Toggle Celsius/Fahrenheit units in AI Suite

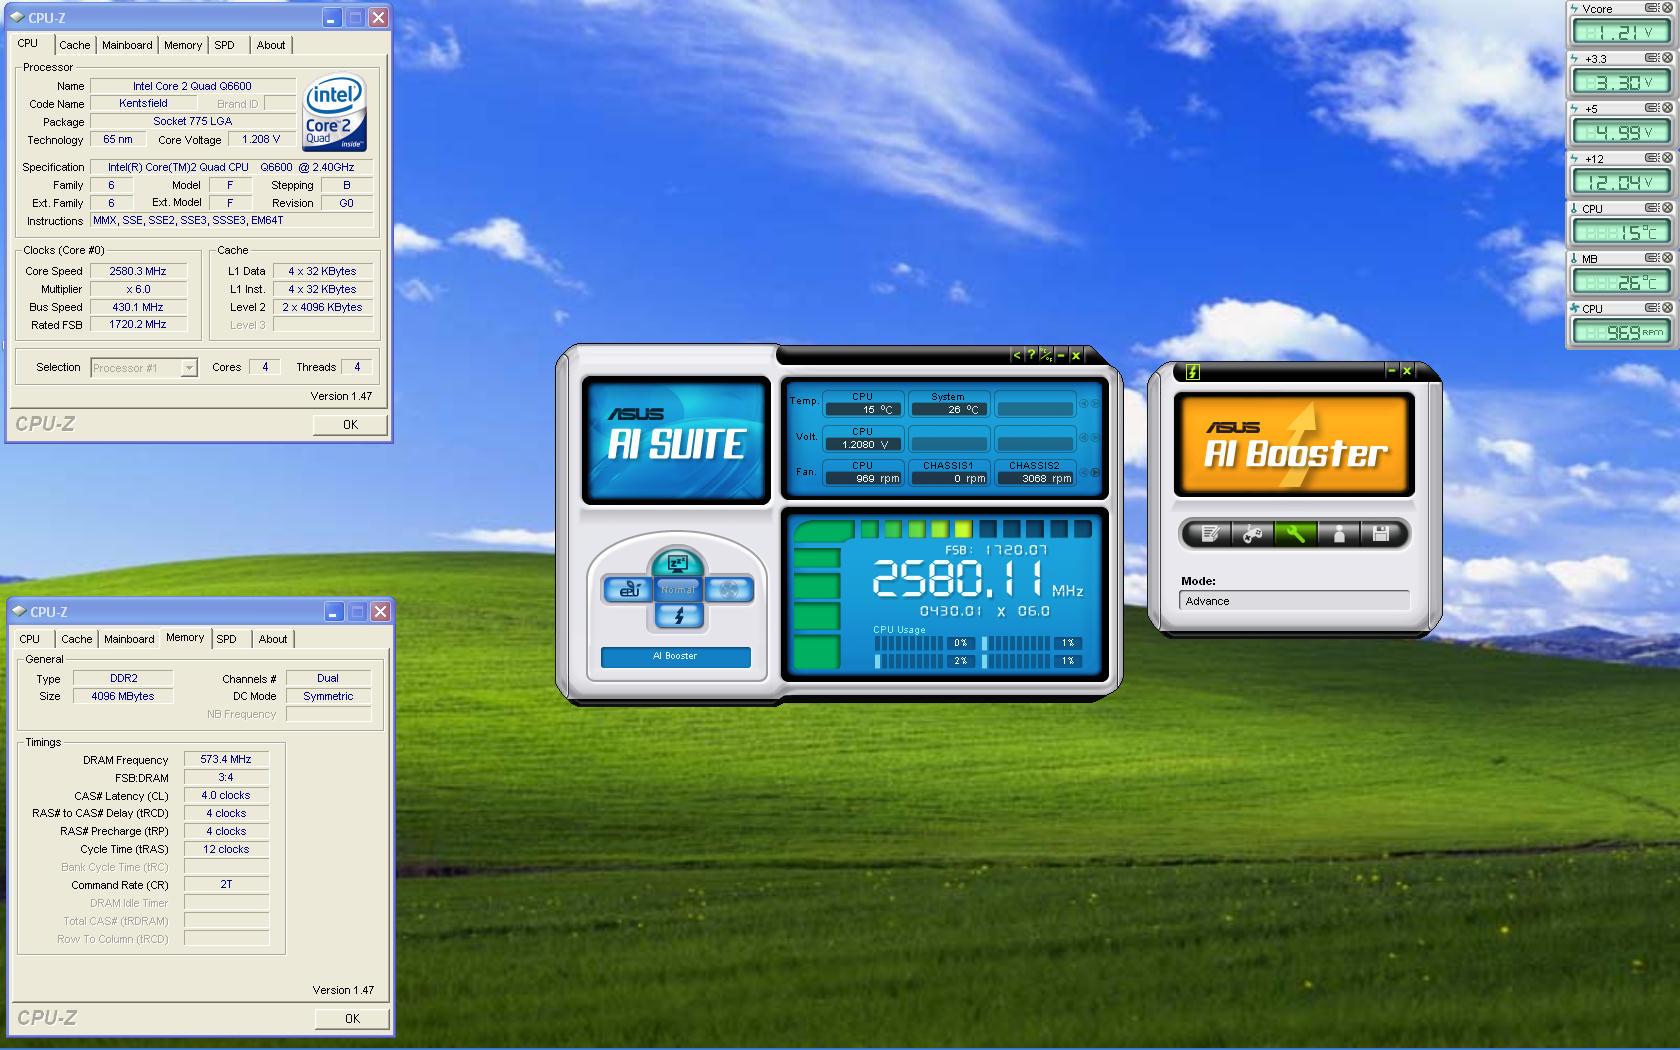[1046, 355]
